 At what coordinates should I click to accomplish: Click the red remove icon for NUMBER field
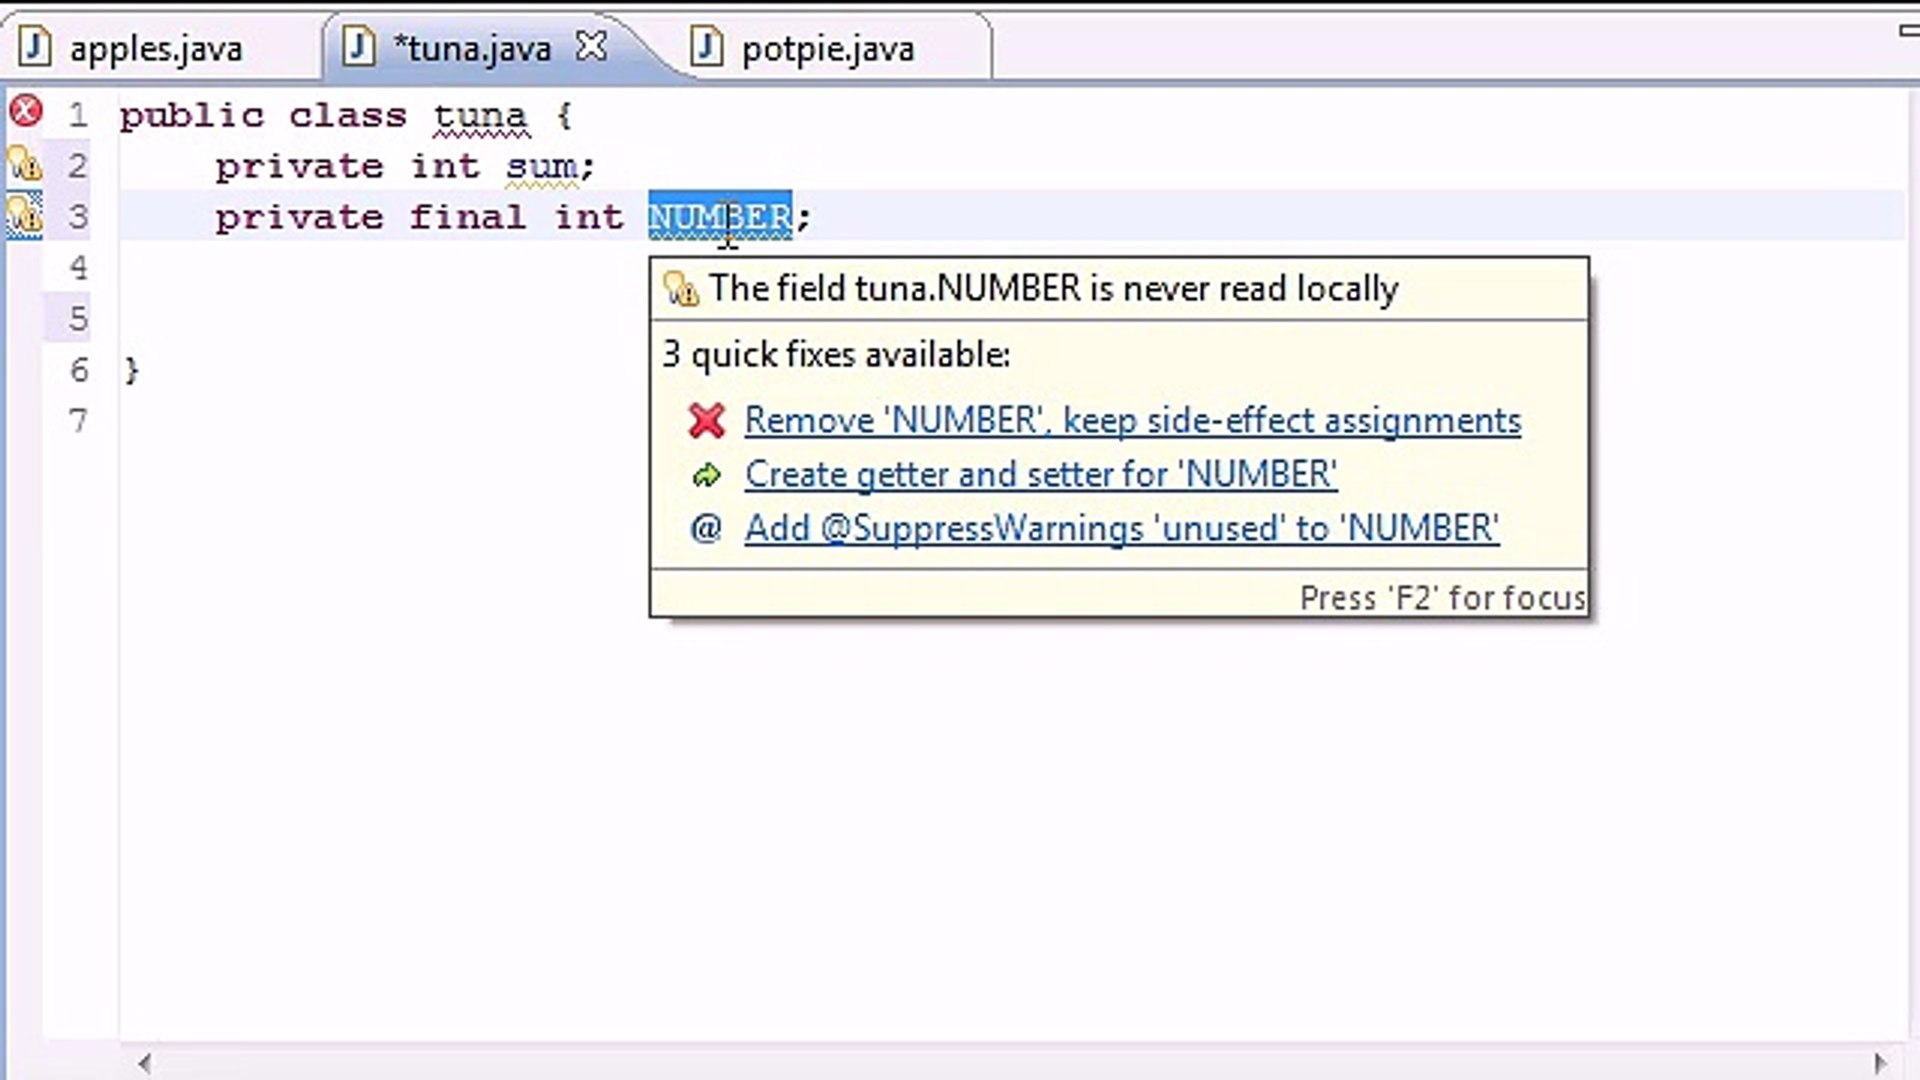(x=707, y=419)
